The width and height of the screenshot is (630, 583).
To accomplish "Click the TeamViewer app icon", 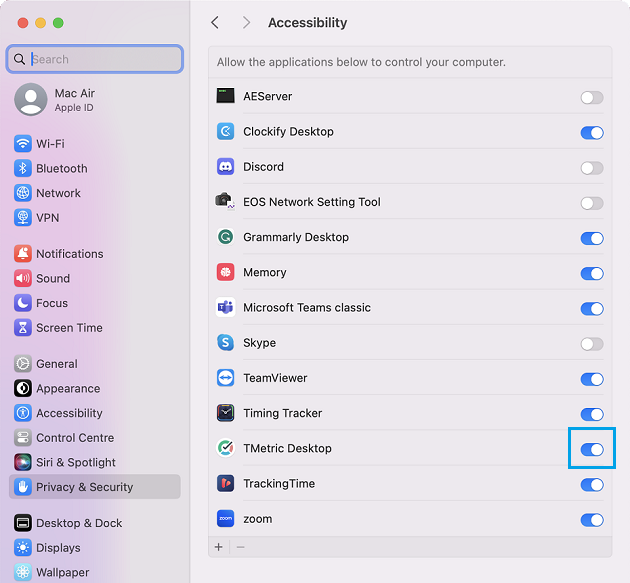I will (225, 378).
